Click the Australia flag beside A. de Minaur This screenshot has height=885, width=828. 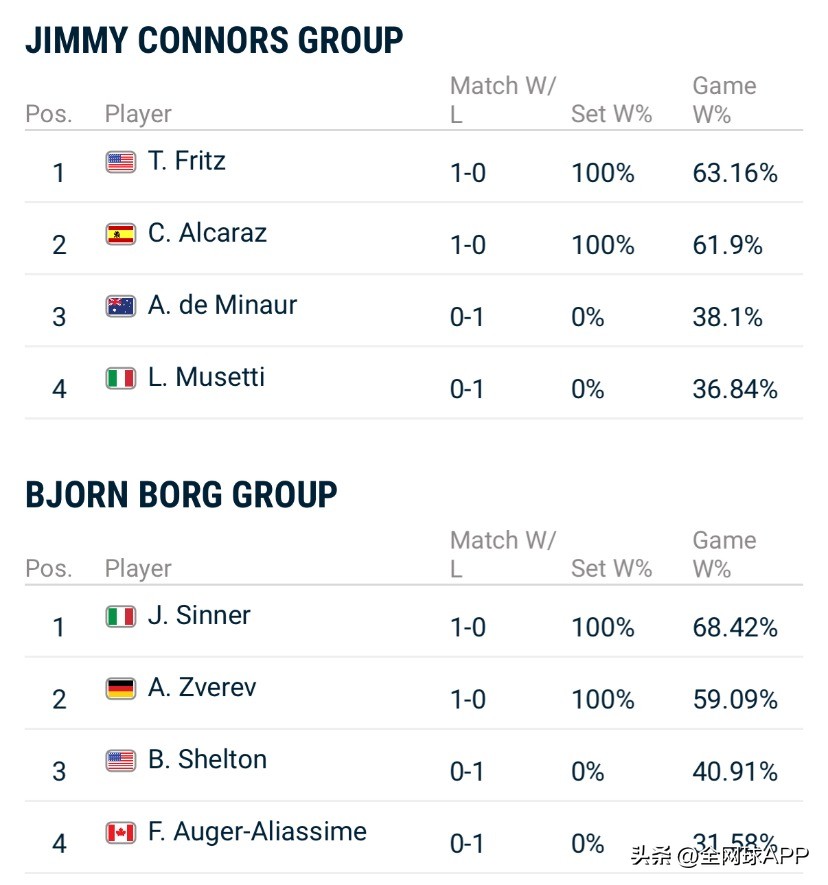point(120,306)
